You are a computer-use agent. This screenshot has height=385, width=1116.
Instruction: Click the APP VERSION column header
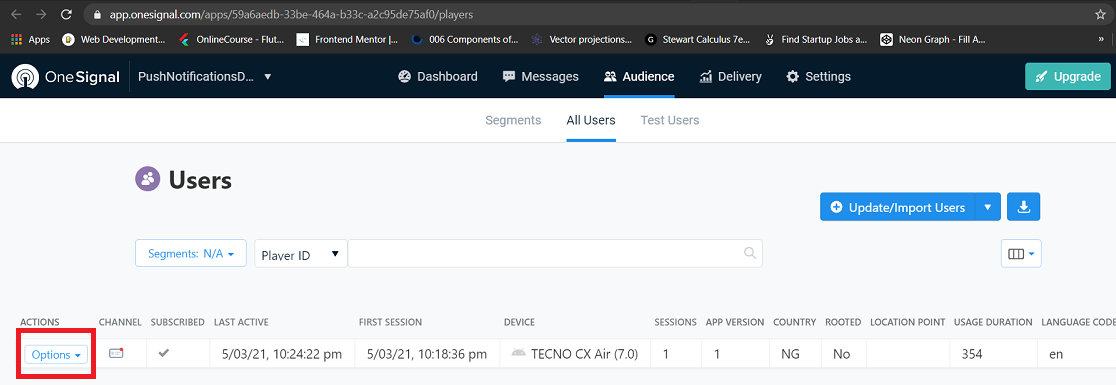click(735, 322)
